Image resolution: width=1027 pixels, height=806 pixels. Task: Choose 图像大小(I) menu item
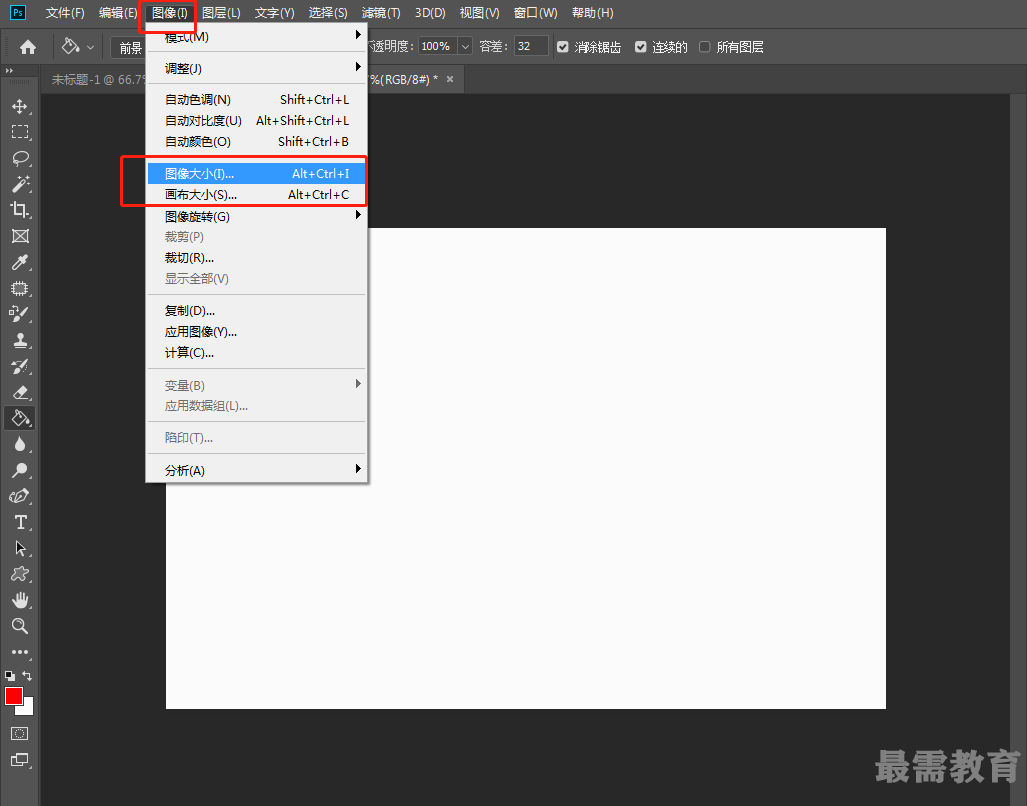pyautogui.click(x=255, y=174)
